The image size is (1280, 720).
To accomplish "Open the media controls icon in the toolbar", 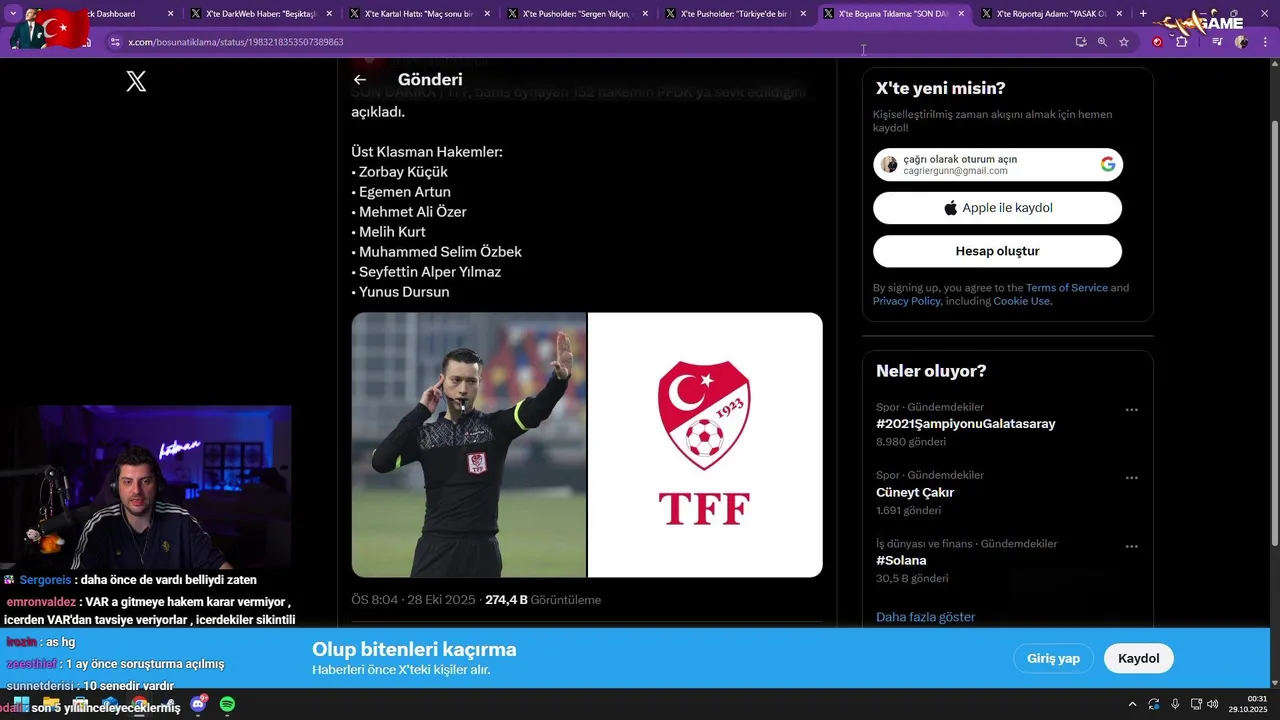I will [1217, 42].
